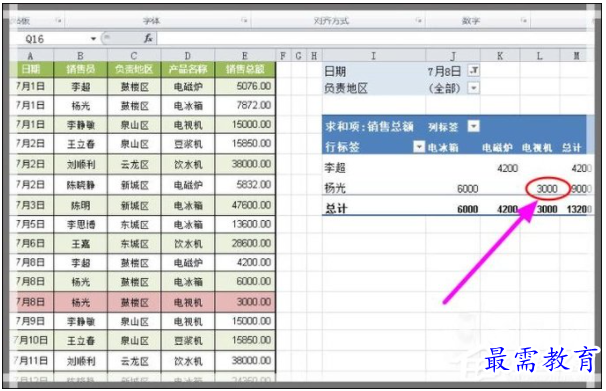Select column A header

(x=31, y=56)
